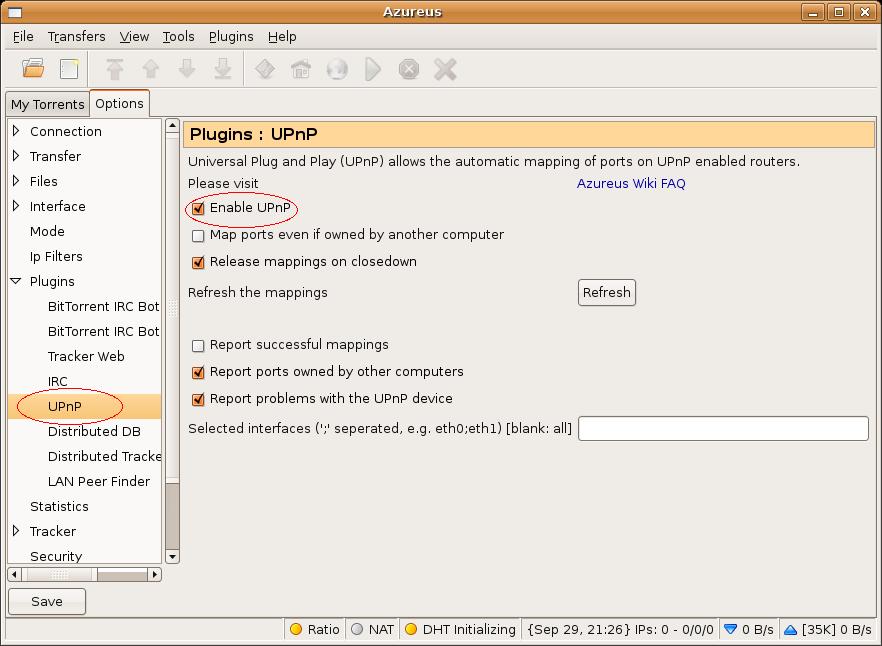Open the Tools menu

[x=178, y=37]
